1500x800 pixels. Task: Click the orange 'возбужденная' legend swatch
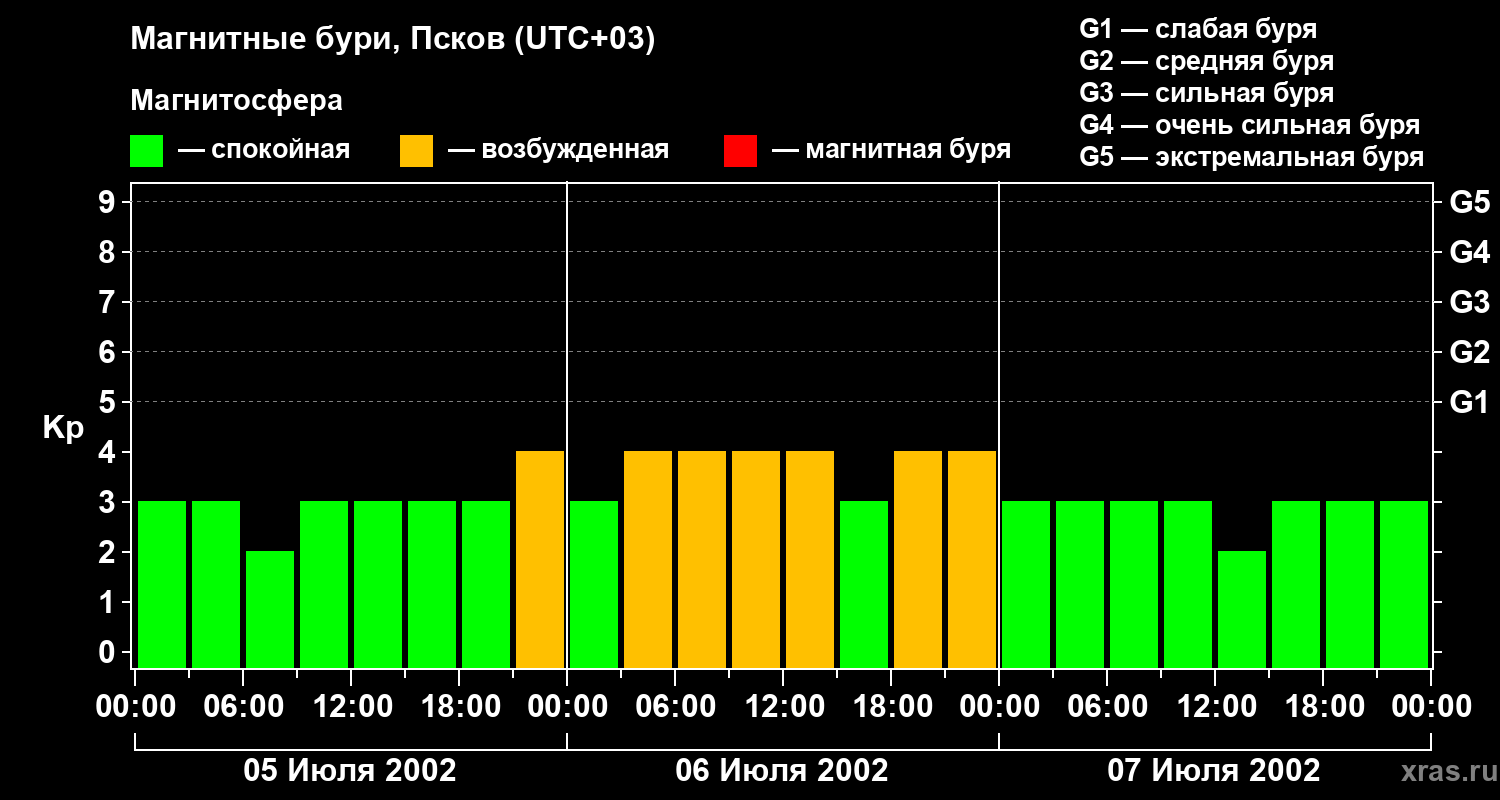pyautogui.click(x=416, y=151)
